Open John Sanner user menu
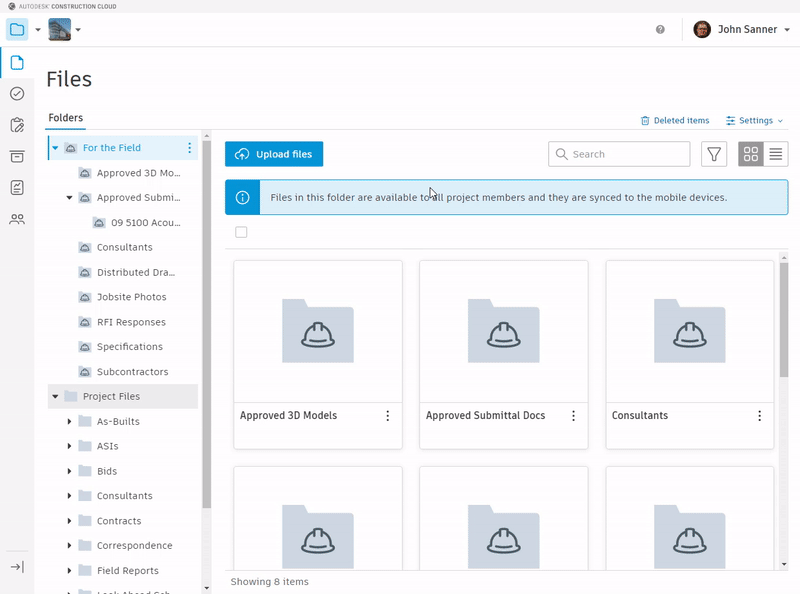 coord(741,30)
